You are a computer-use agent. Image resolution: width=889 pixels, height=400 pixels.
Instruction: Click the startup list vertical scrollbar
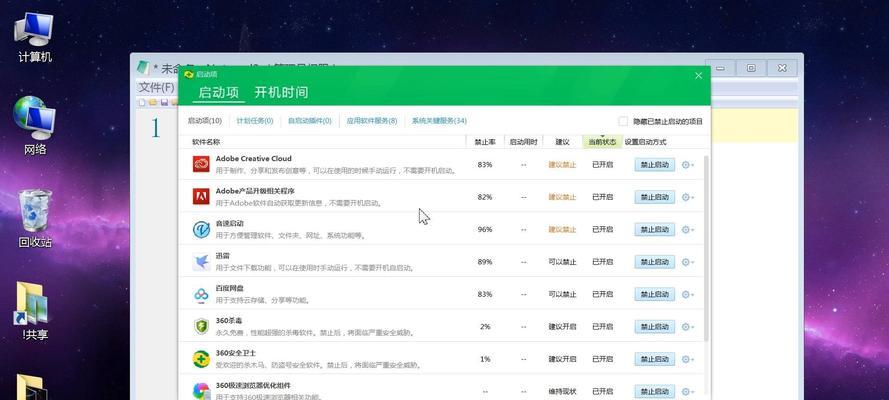tap(706, 248)
